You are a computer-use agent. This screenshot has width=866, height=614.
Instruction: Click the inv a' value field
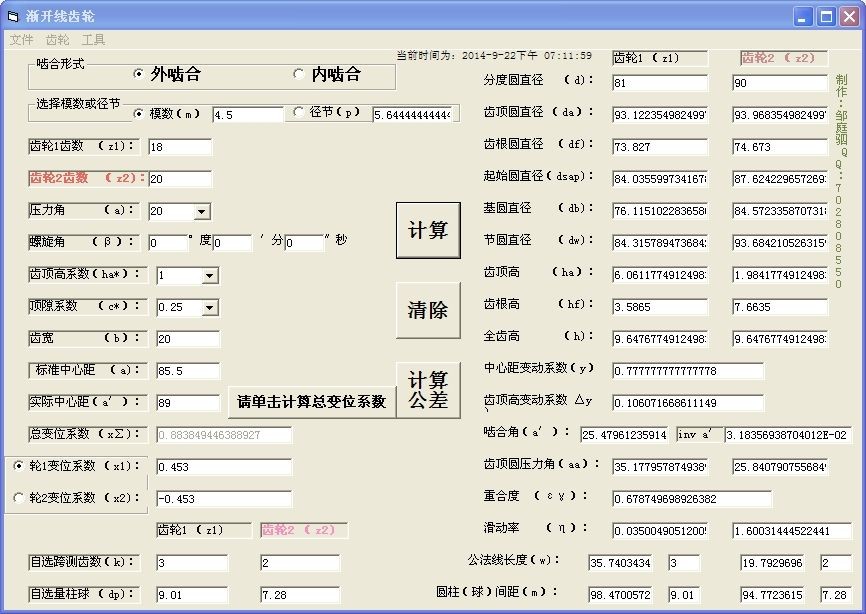788,435
